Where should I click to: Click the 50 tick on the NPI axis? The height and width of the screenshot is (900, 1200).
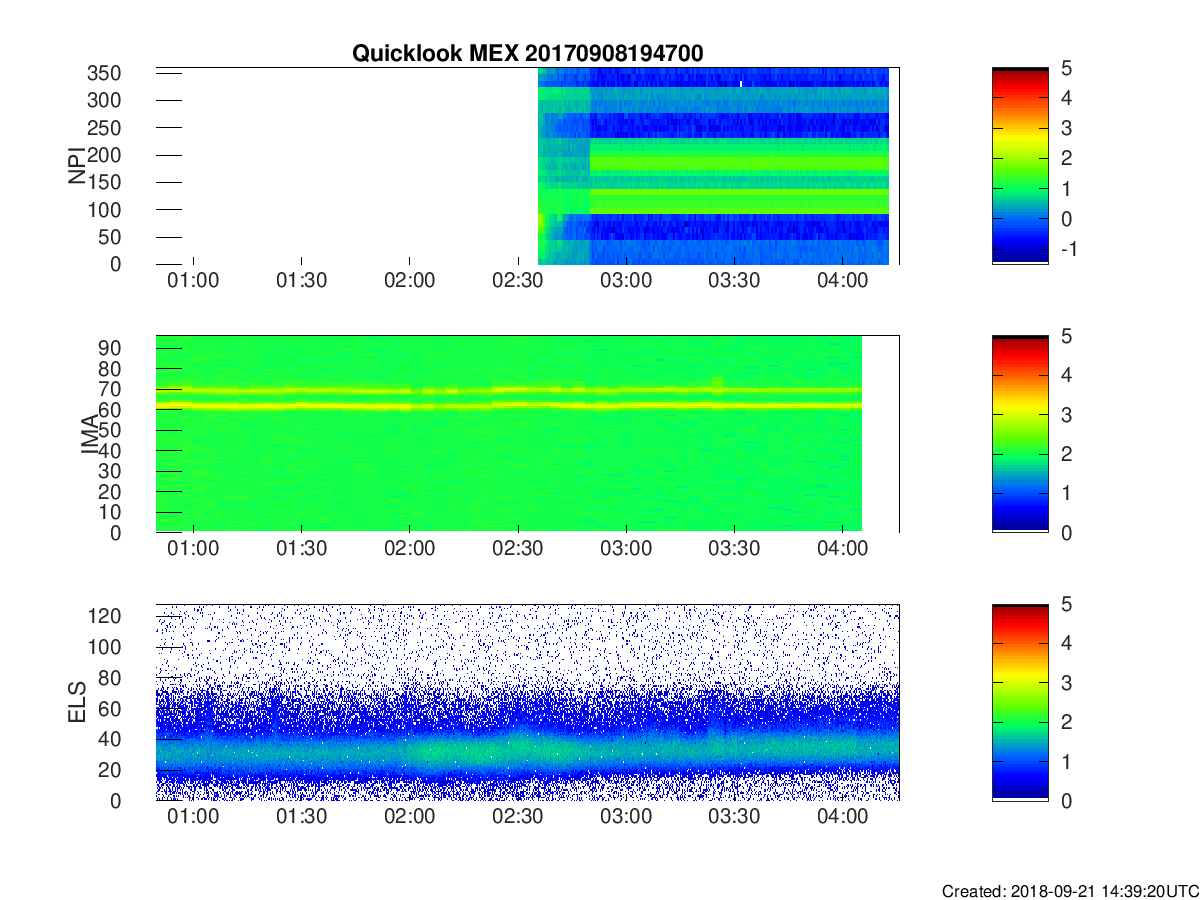pyautogui.click(x=110, y=237)
